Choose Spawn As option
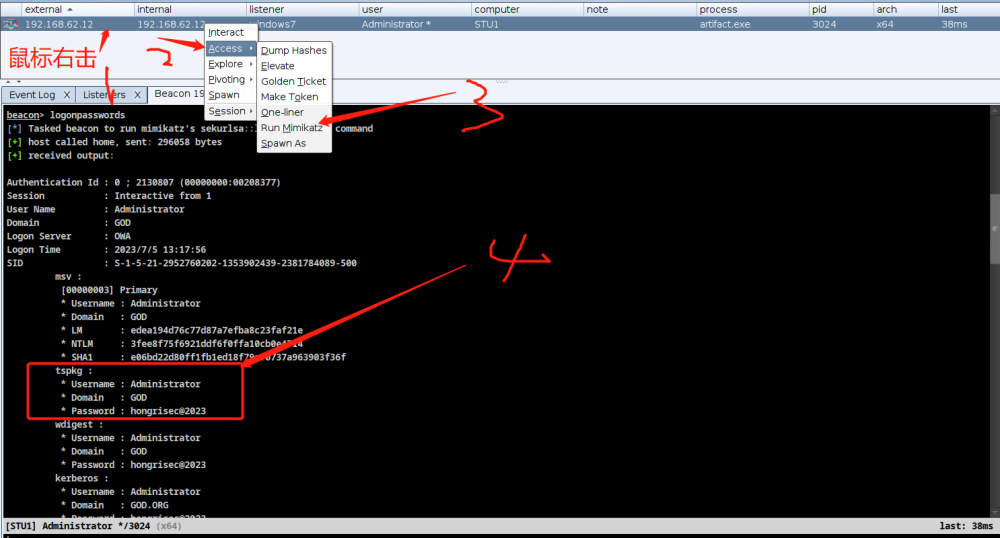 284,143
